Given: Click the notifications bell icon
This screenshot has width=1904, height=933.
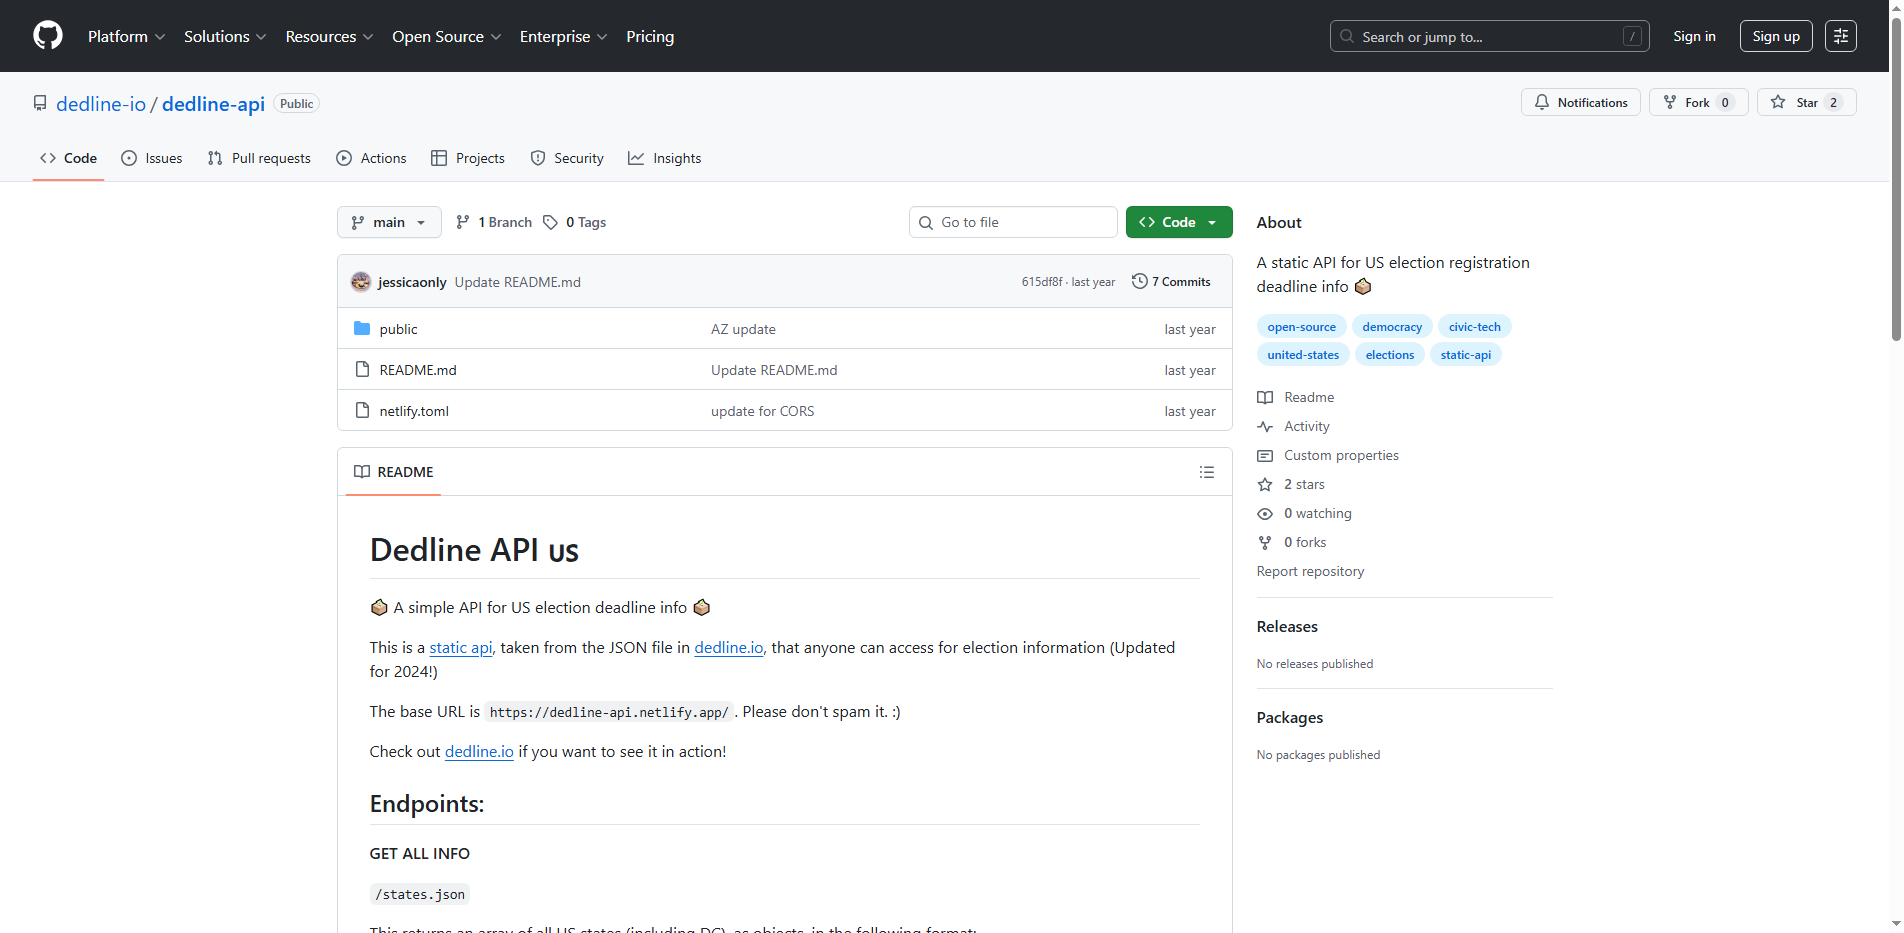Looking at the screenshot, I should coord(1541,102).
